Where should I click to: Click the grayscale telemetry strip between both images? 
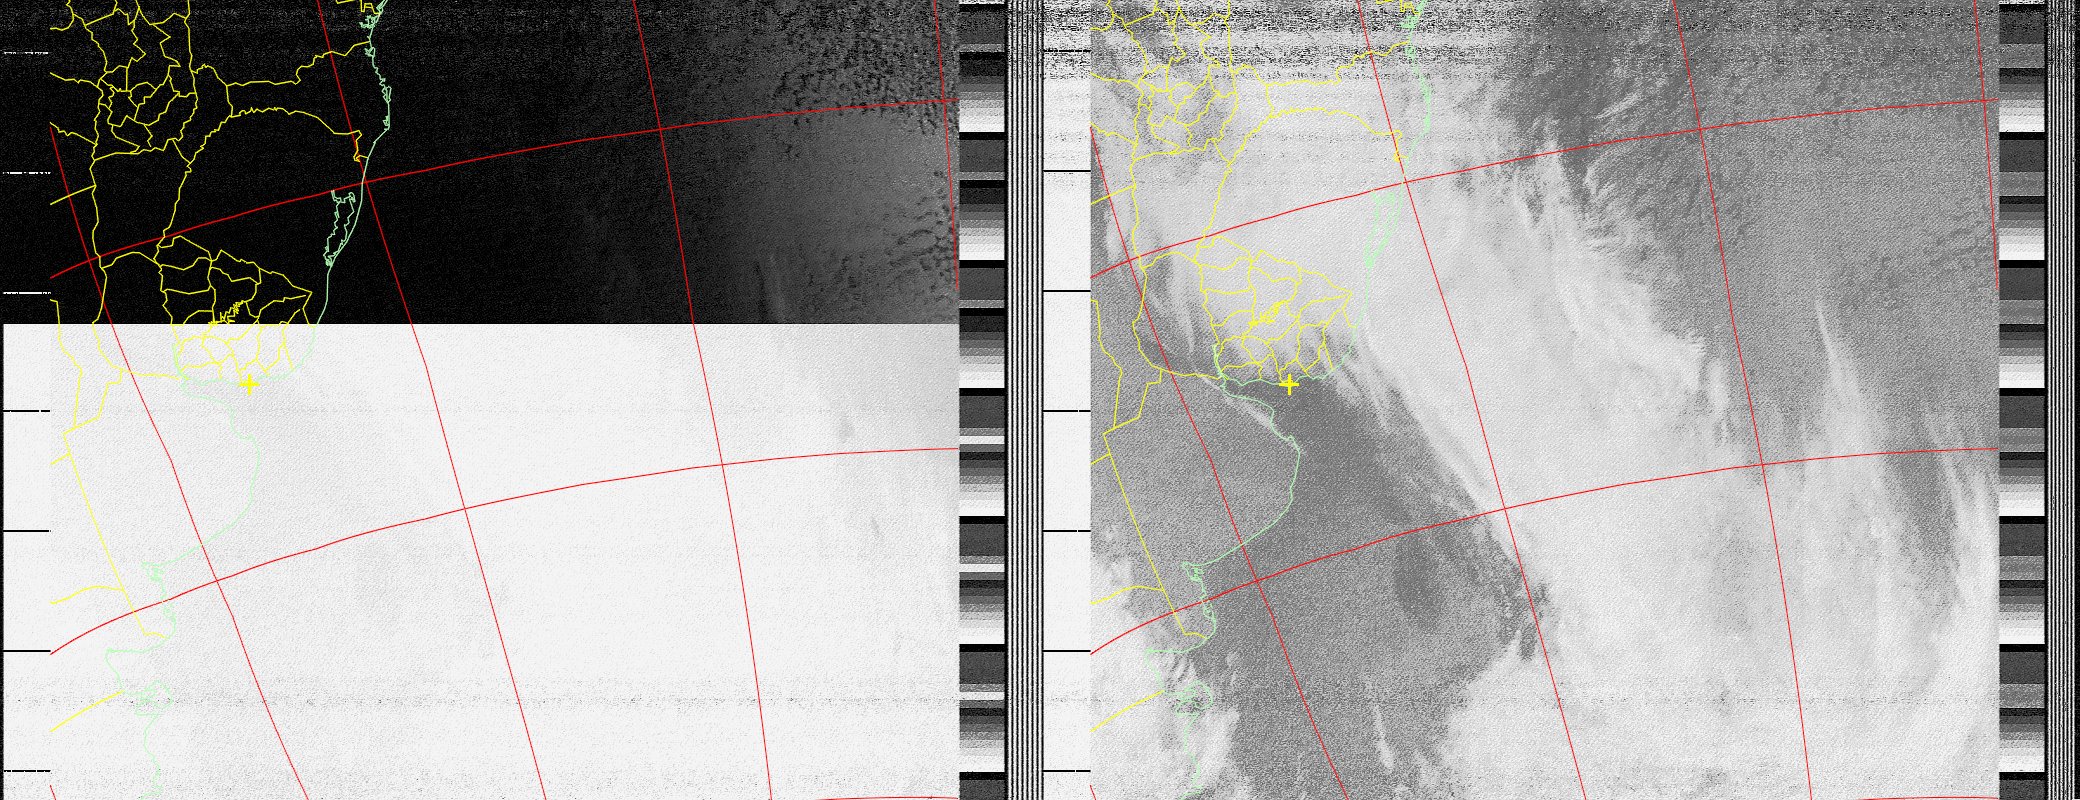pyautogui.click(x=981, y=400)
